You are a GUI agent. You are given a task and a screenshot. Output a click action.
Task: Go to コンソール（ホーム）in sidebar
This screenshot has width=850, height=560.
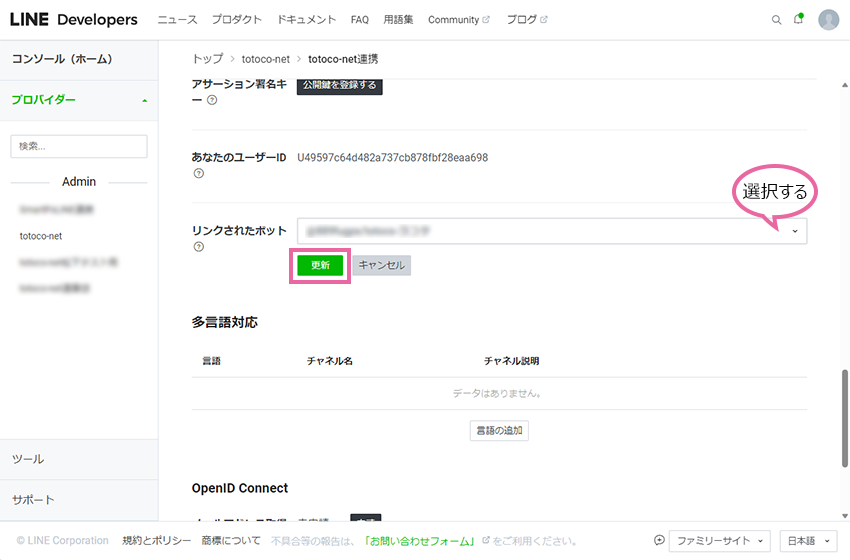click(79, 60)
